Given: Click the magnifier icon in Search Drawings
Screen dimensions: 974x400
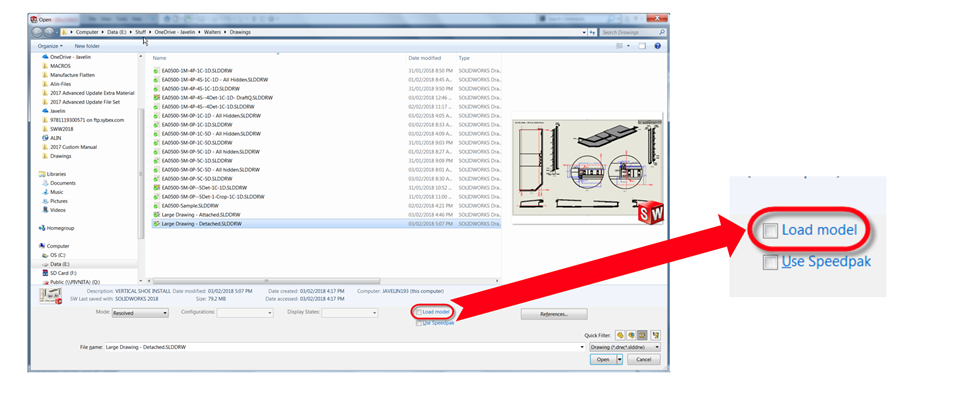Looking at the screenshot, I should pos(662,32).
